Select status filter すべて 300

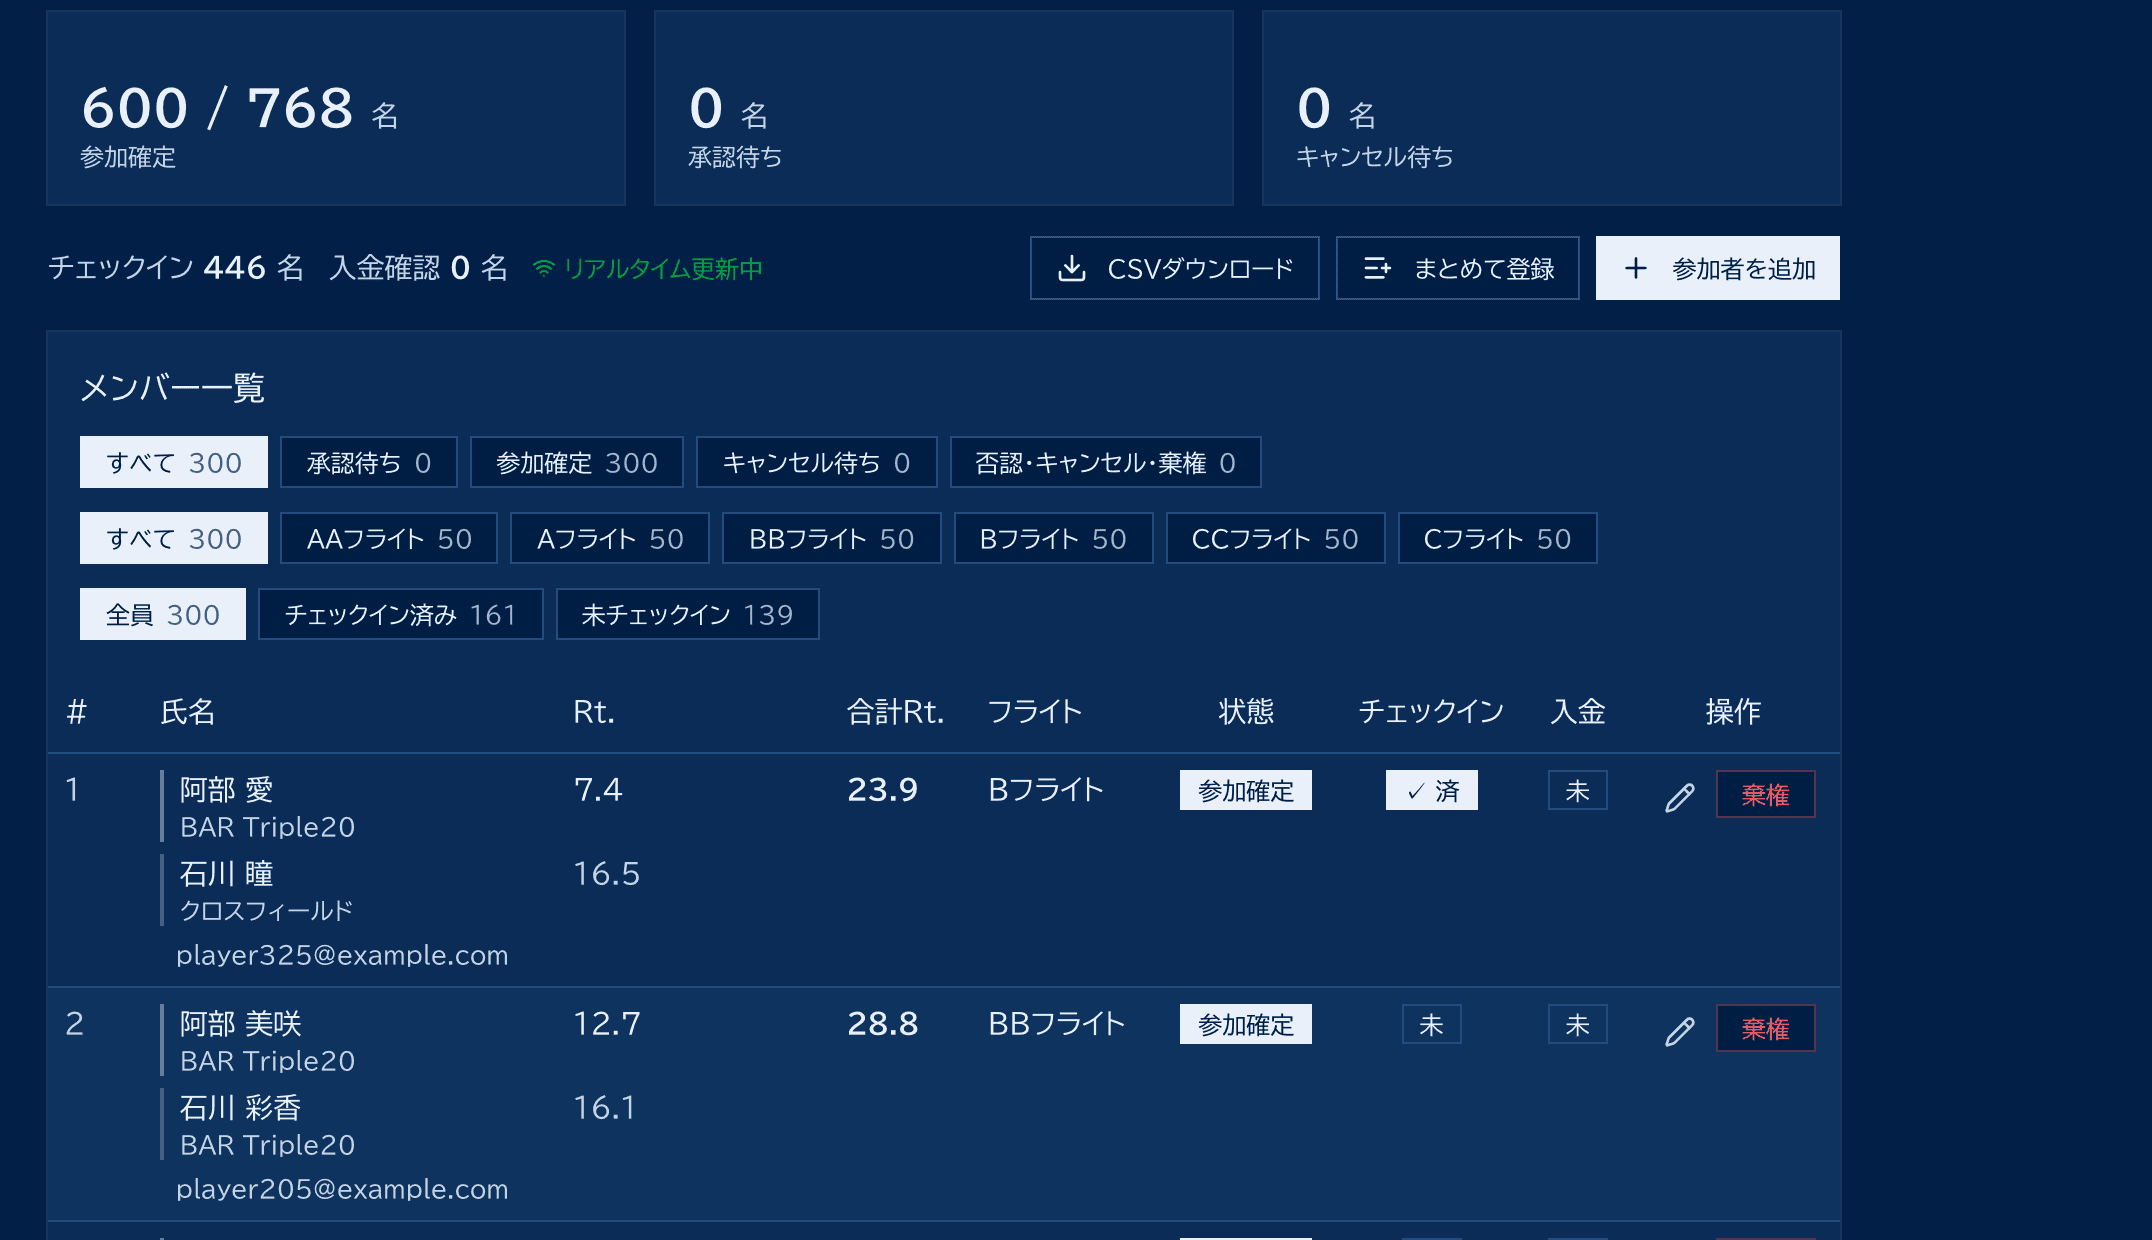click(x=174, y=462)
